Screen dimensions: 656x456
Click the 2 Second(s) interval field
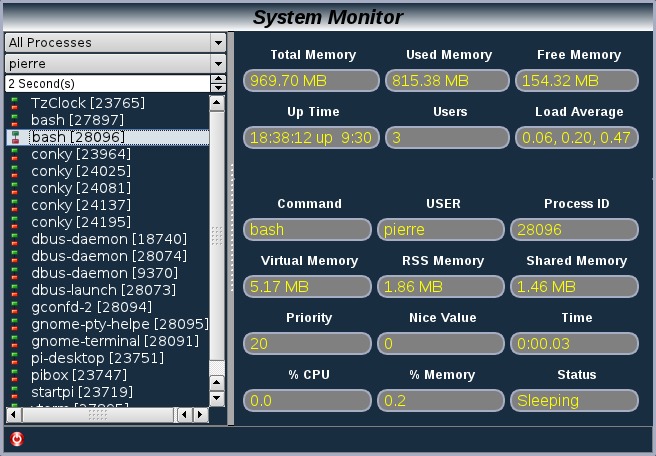click(x=105, y=84)
